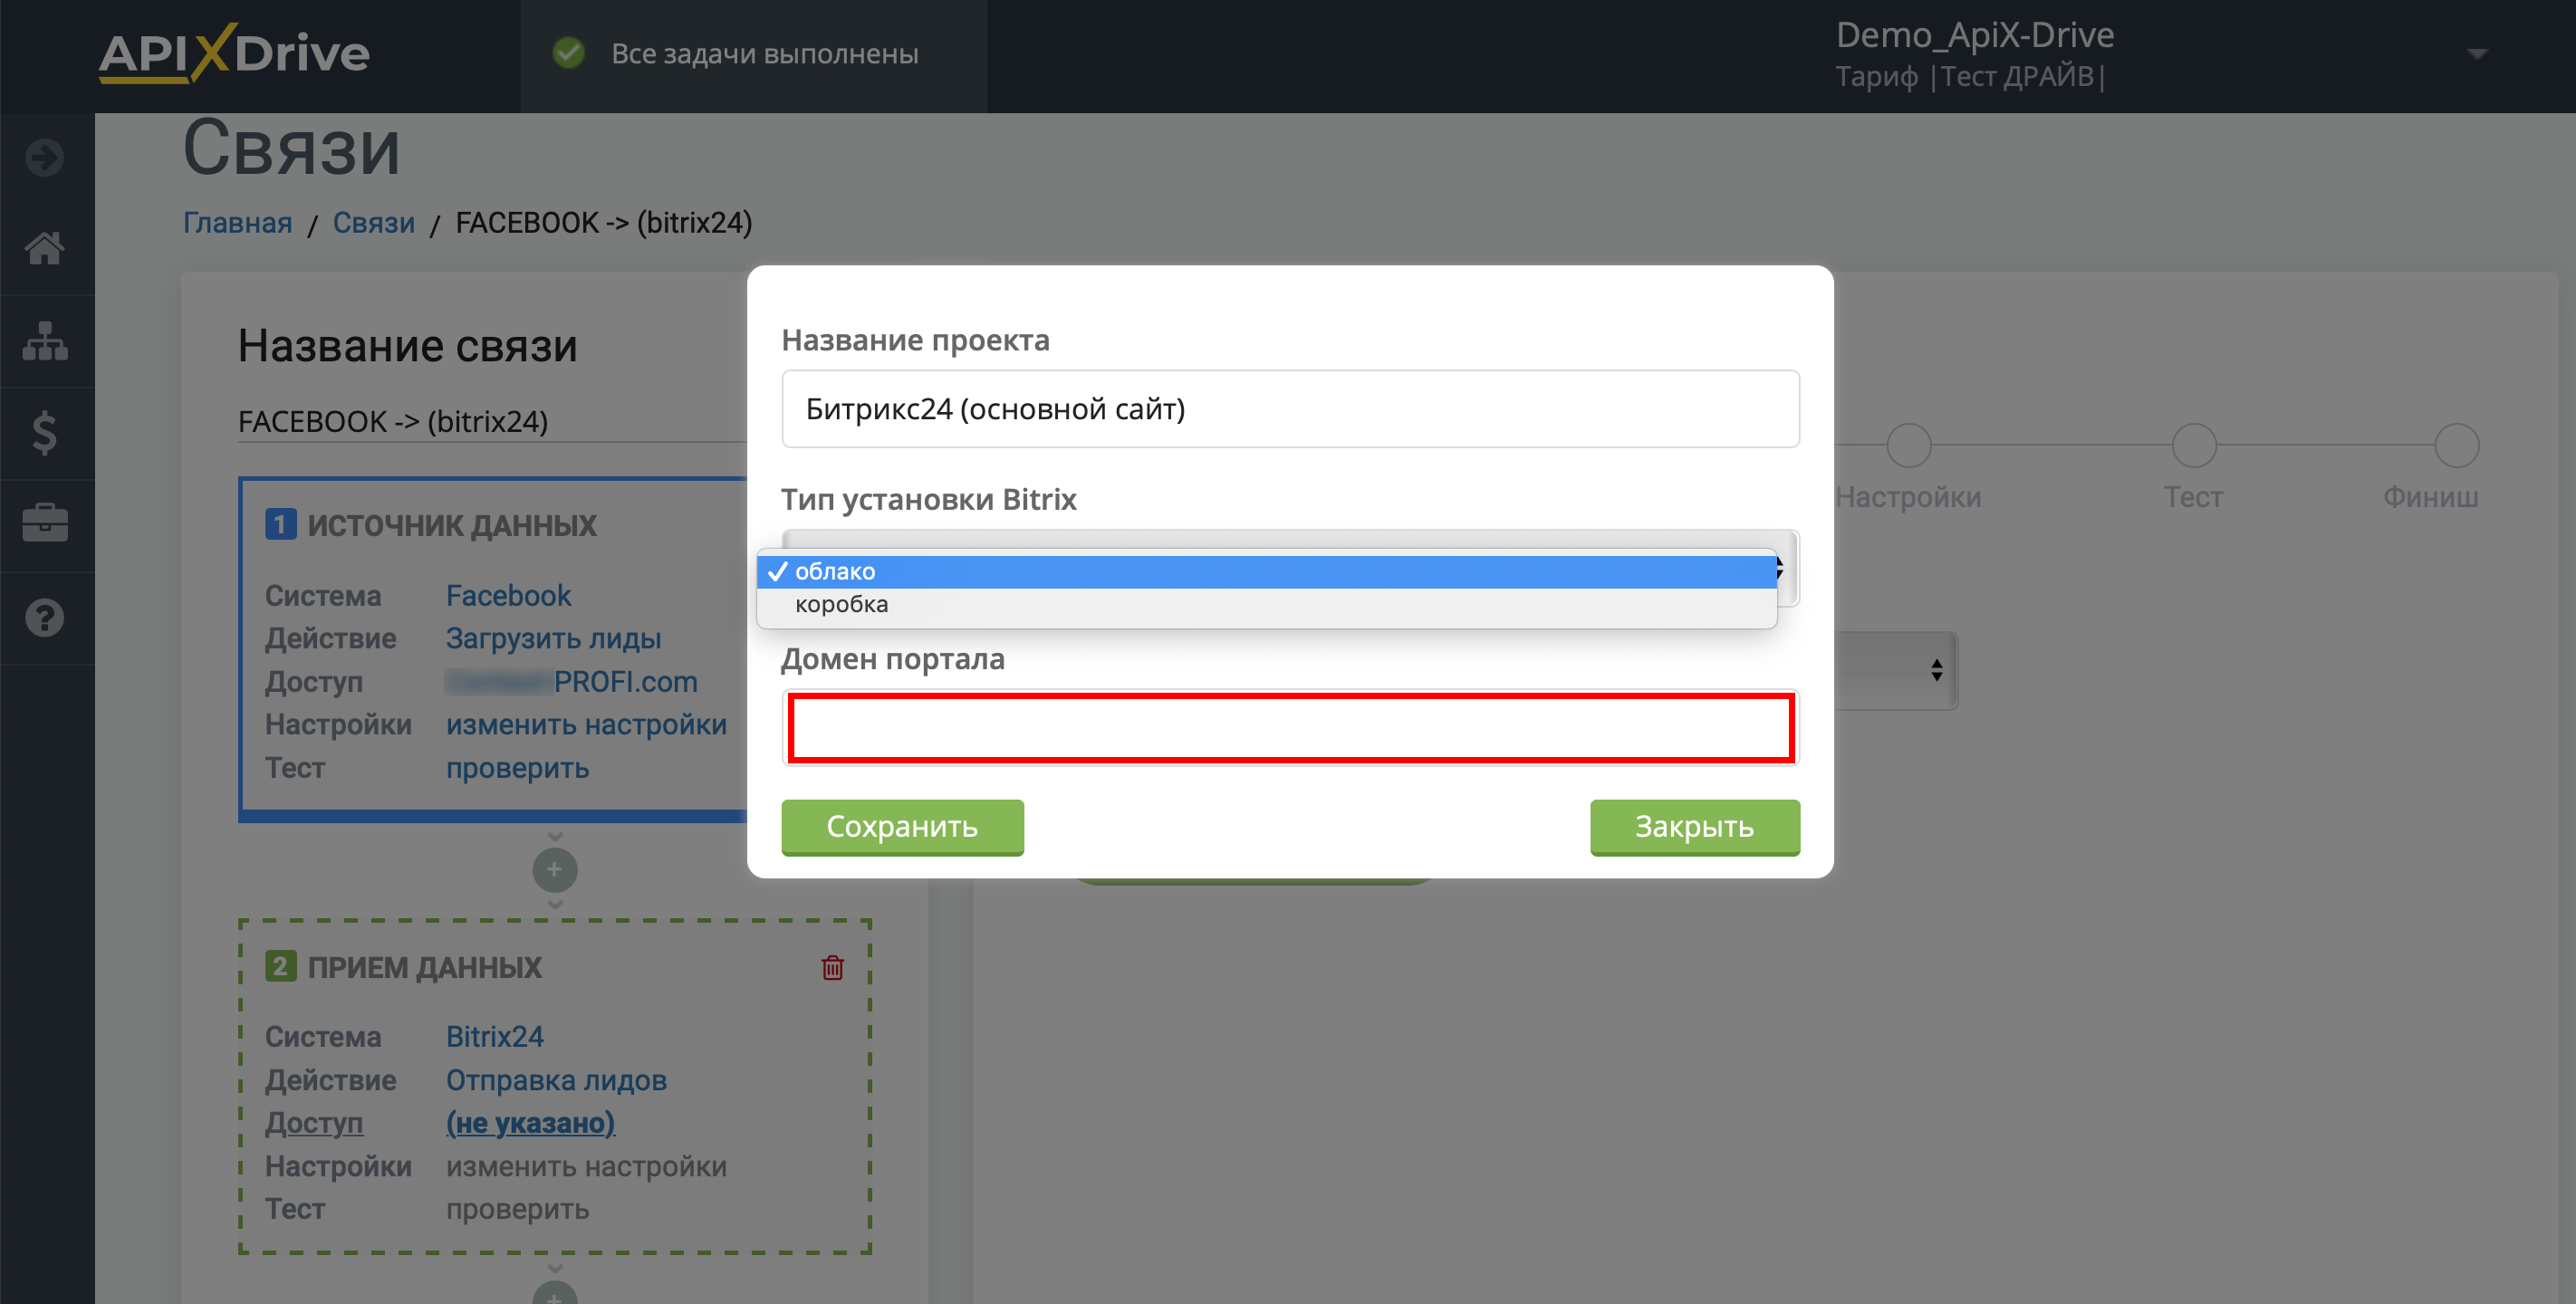The image size is (2576, 1304).
Task: Click the green check status icon
Action: click(x=569, y=53)
